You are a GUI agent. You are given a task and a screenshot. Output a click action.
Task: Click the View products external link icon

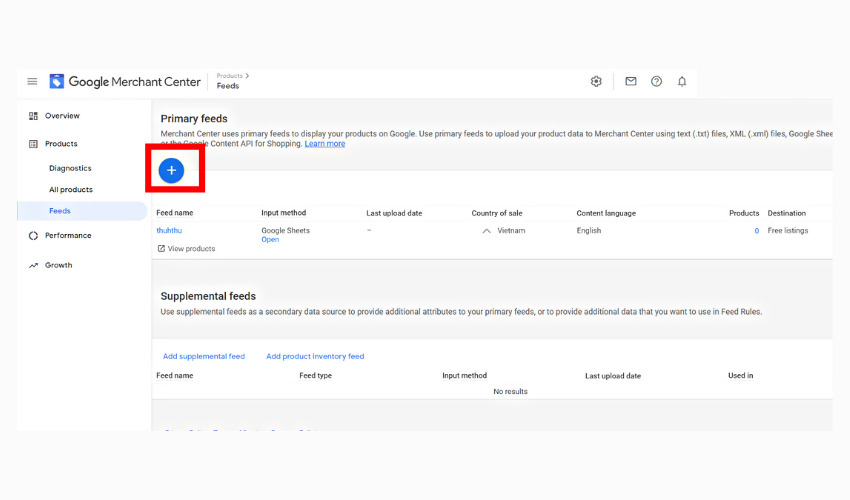coord(161,248)
